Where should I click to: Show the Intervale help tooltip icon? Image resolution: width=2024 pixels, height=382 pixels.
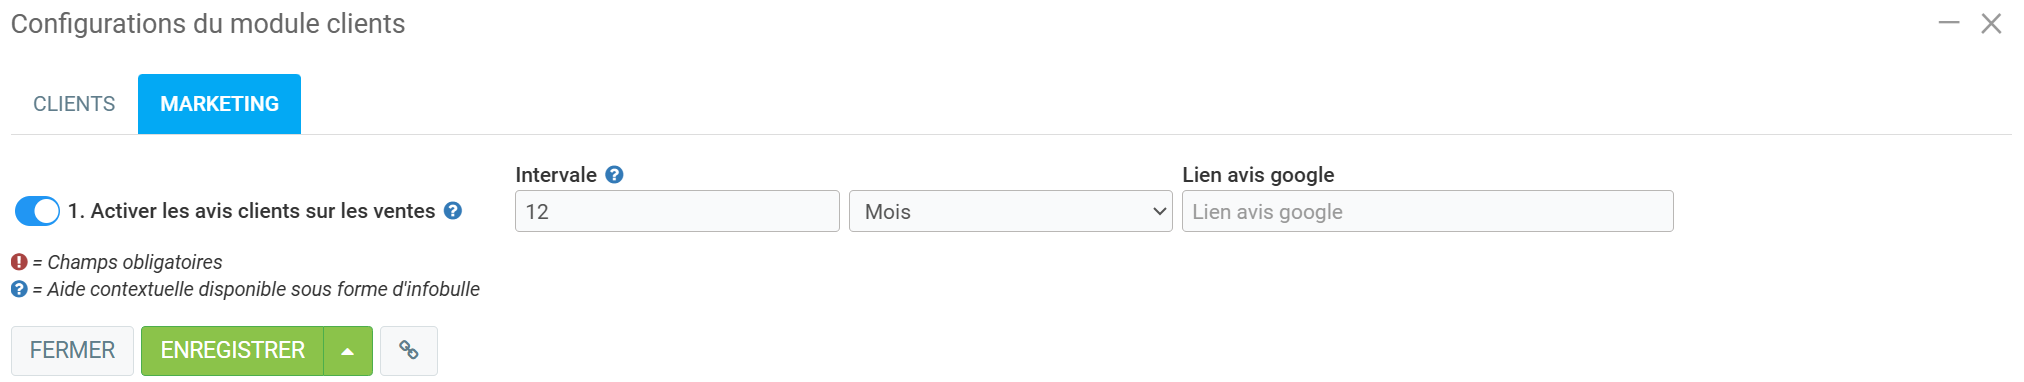[615, 175]
